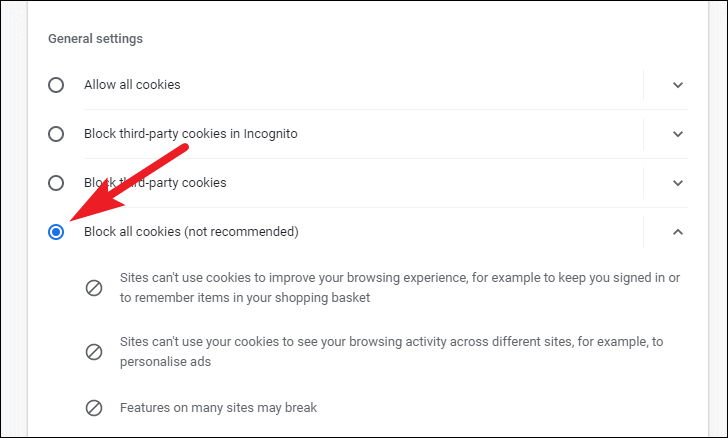
Task: Click the General settings heading
Action: pos(96,39)
